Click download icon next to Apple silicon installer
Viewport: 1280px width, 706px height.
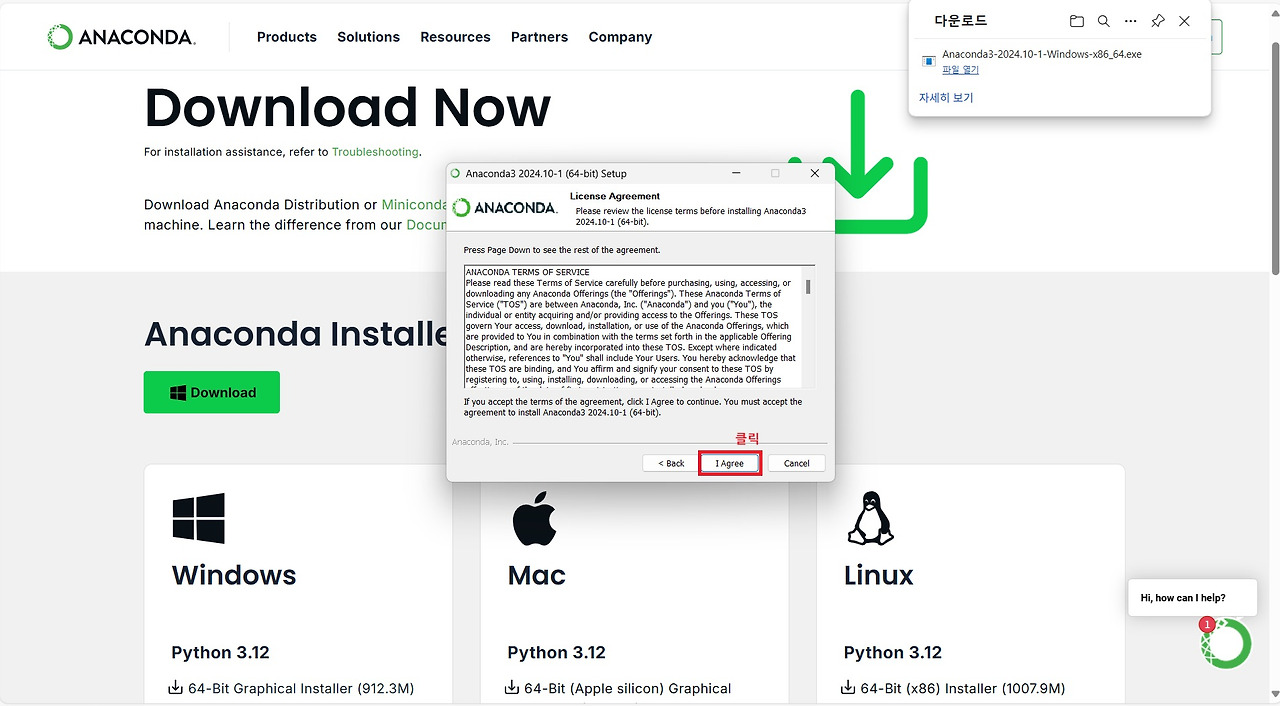point(513,688)
